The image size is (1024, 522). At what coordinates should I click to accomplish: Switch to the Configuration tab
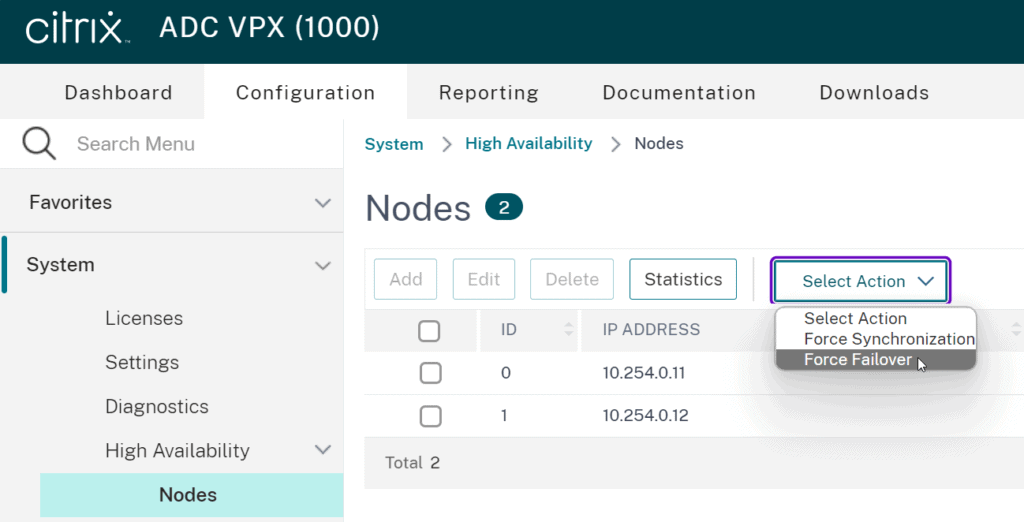click(306, 93)
